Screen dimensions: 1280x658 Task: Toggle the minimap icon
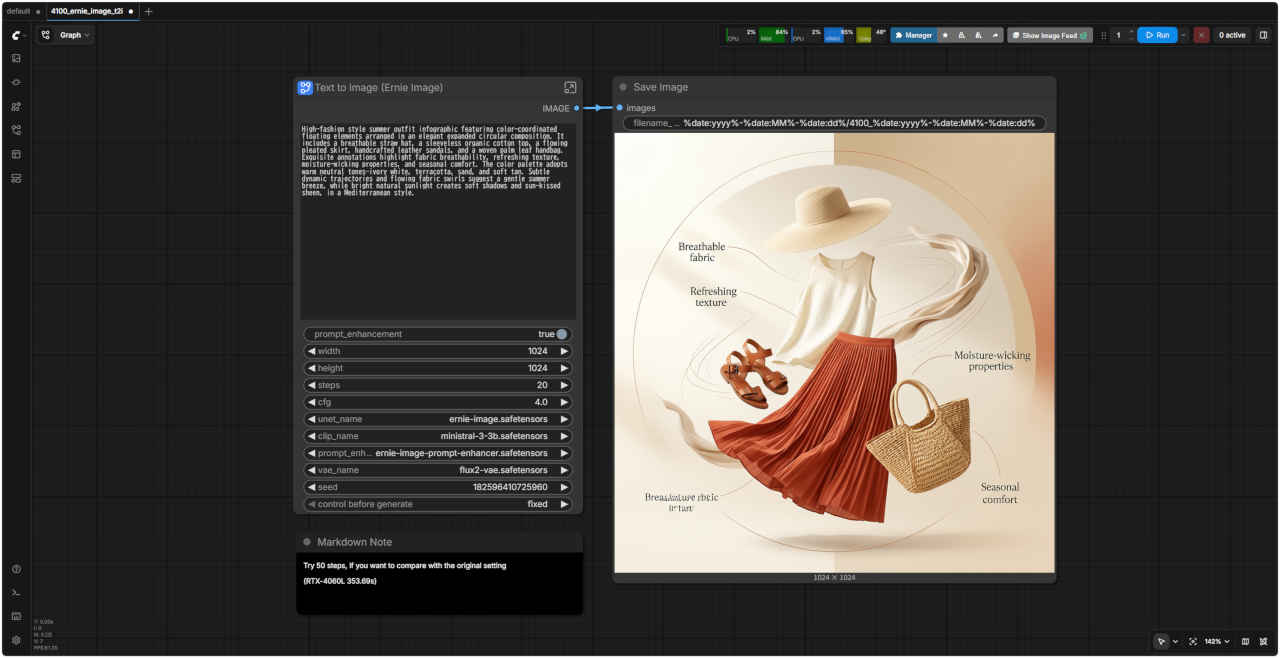1245,641
